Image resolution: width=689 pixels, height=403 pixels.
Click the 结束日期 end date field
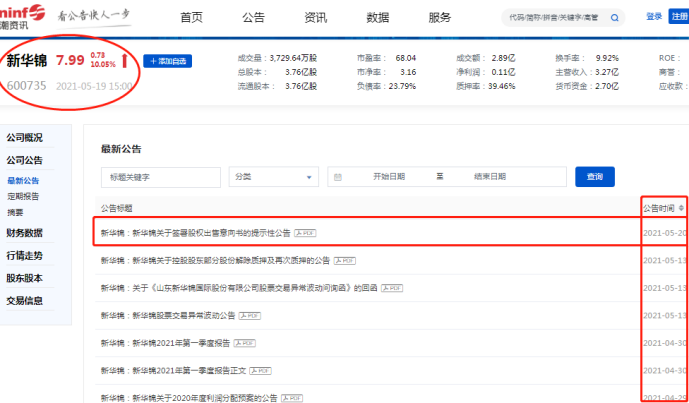pos(490,177)
